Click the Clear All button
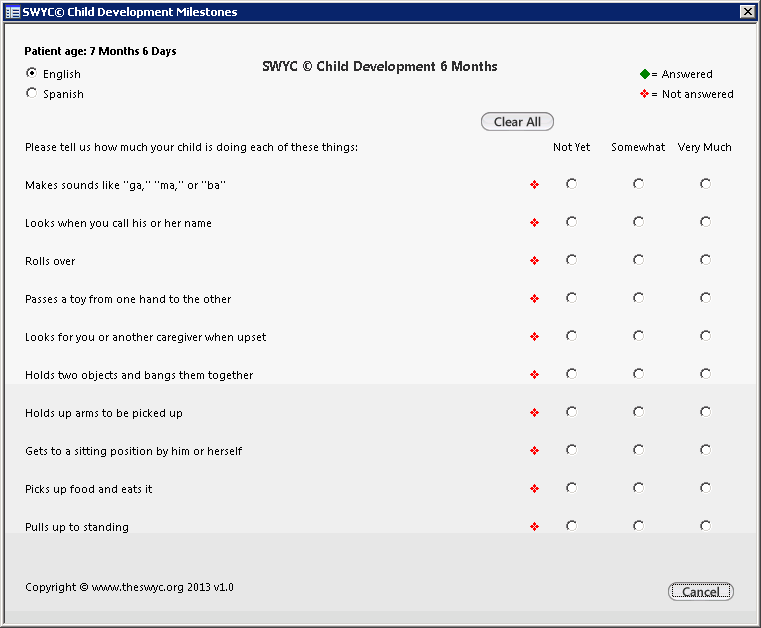The height and width of the screenshot is (628, 761). pyautogui.click(x=517, y=122)
